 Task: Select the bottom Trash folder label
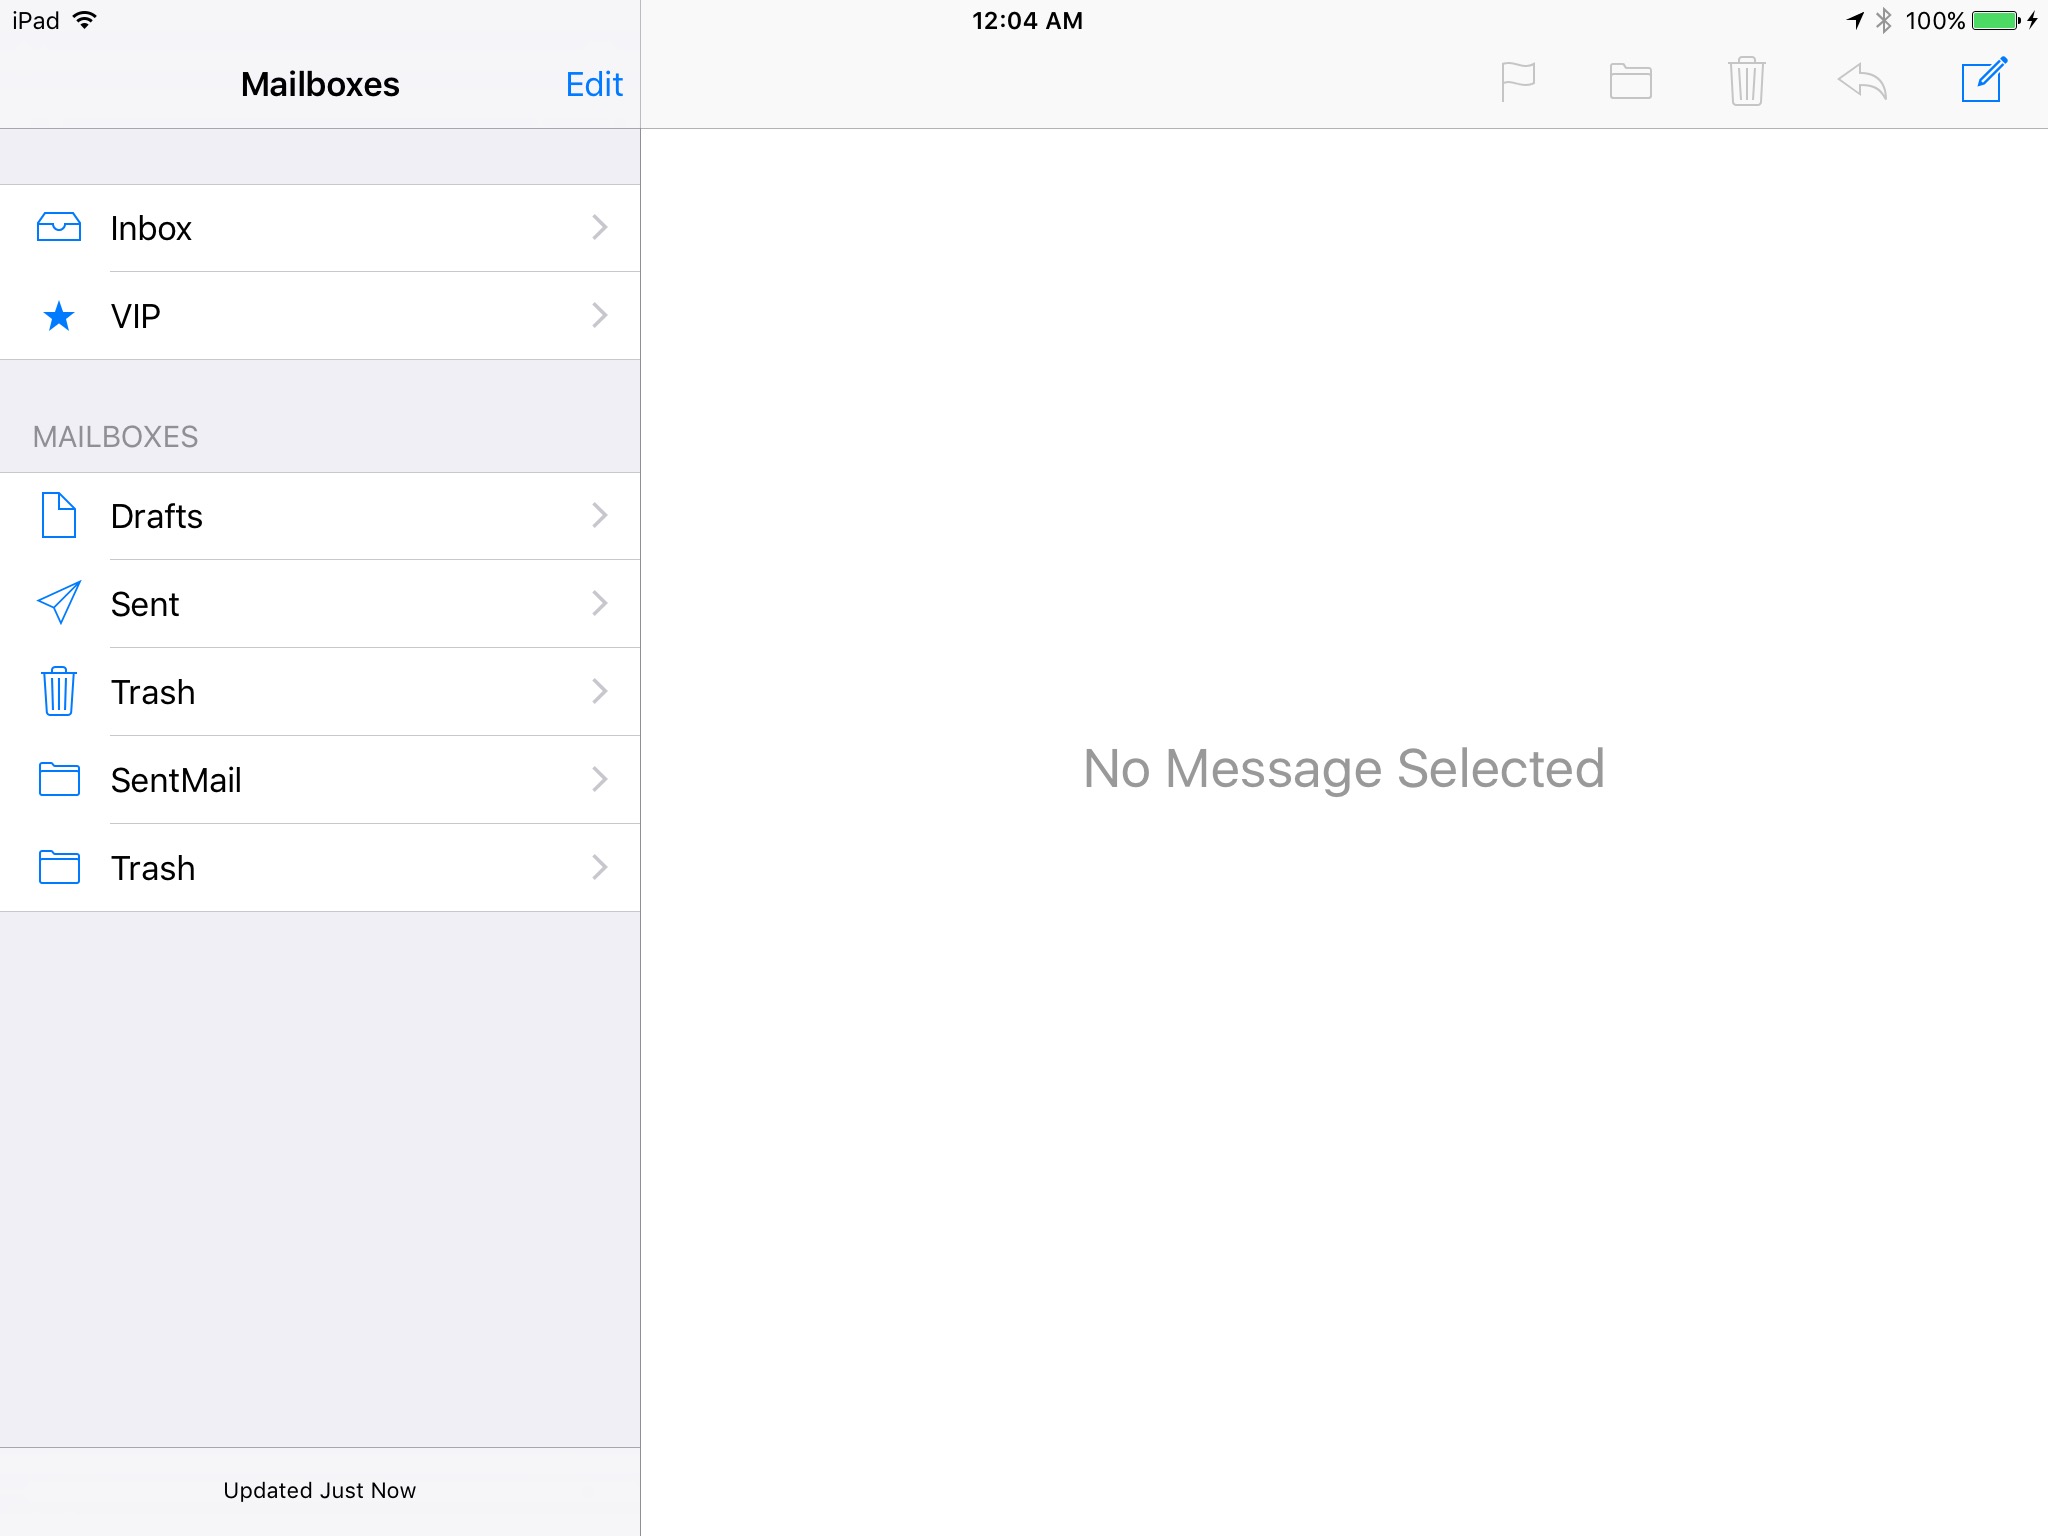[x=153, y=868]
